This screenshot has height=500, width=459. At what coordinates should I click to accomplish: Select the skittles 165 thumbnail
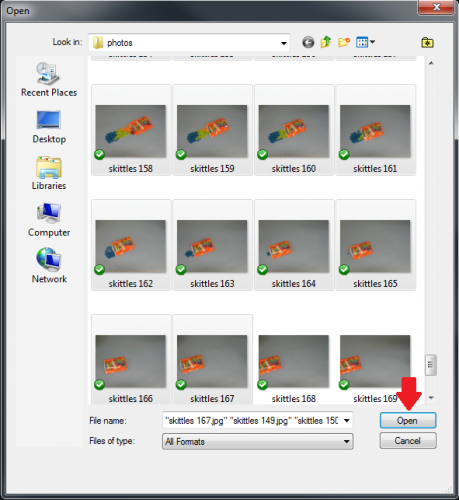[x=375, y=245]
